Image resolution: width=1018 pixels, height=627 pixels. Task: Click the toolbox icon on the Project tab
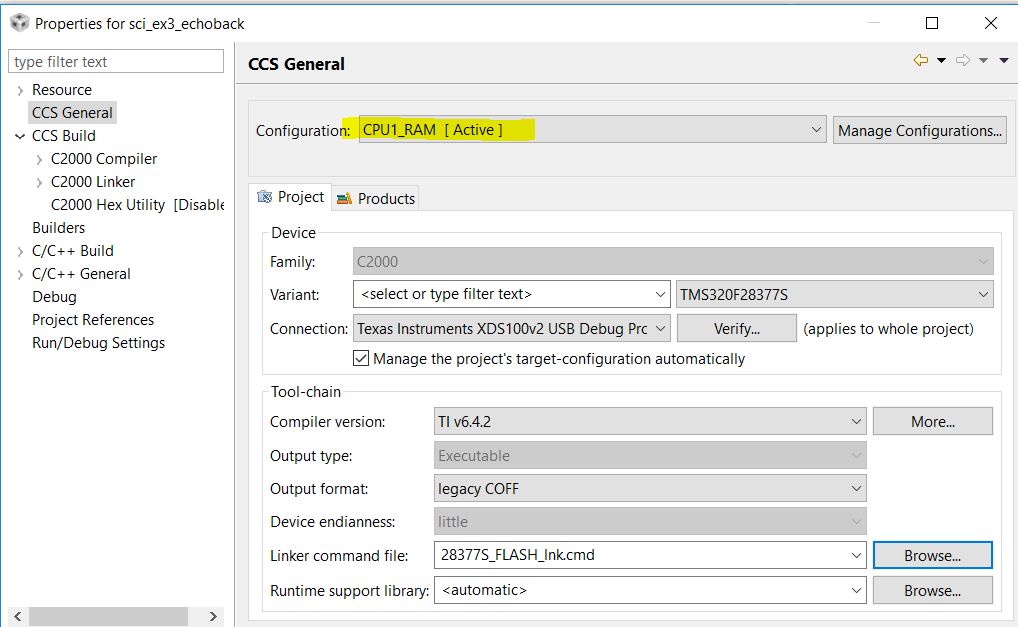[x=266, y=198]
